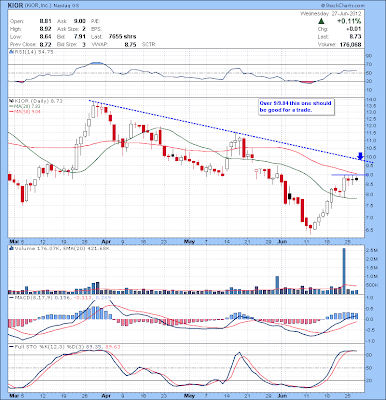Click the StockCharts.com copyright watermark
The image size is (386, 400).
pos(343,6)
